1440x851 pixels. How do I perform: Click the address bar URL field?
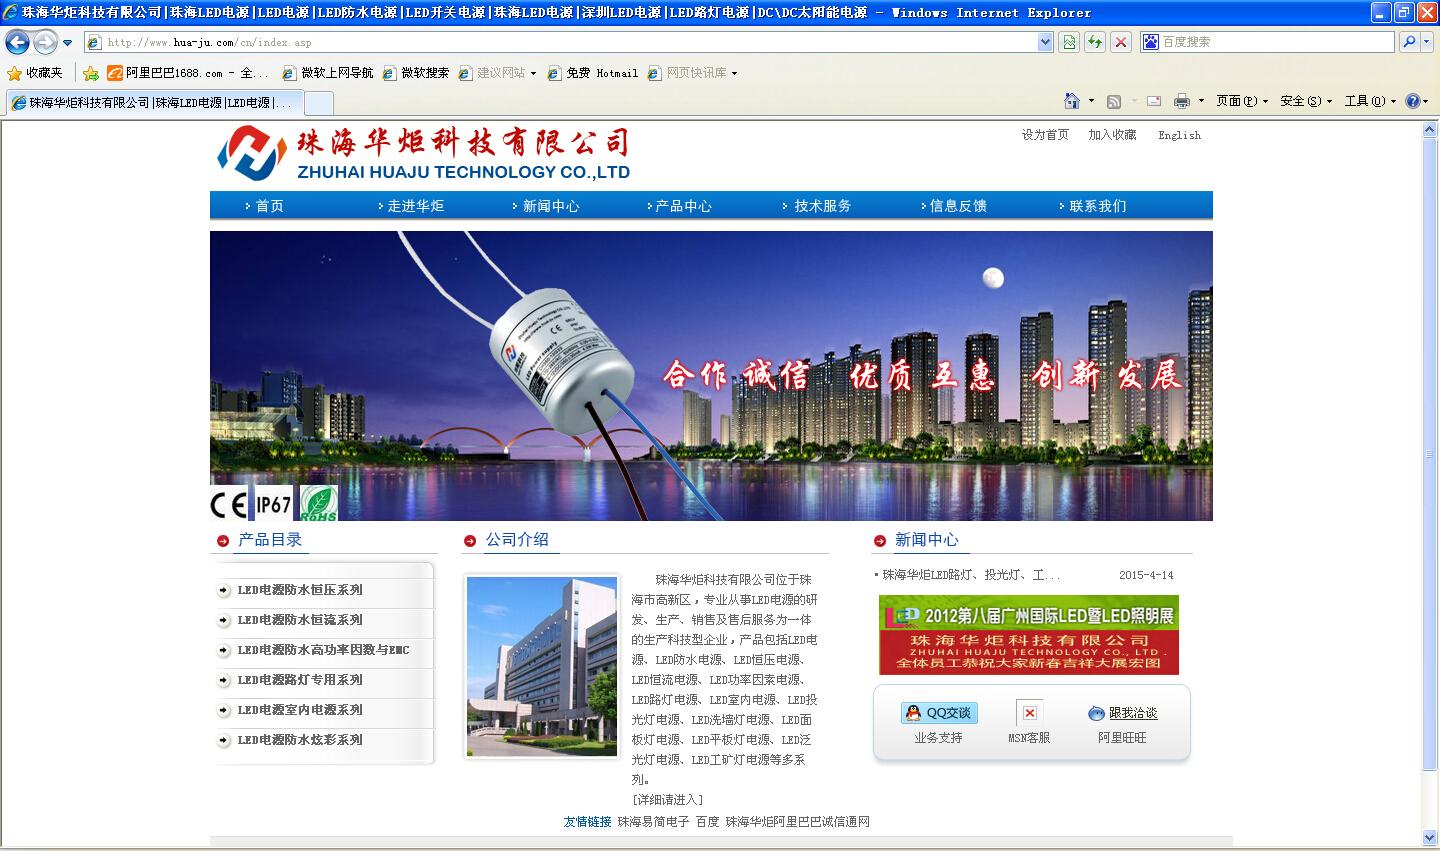click(x=560, y=42)
